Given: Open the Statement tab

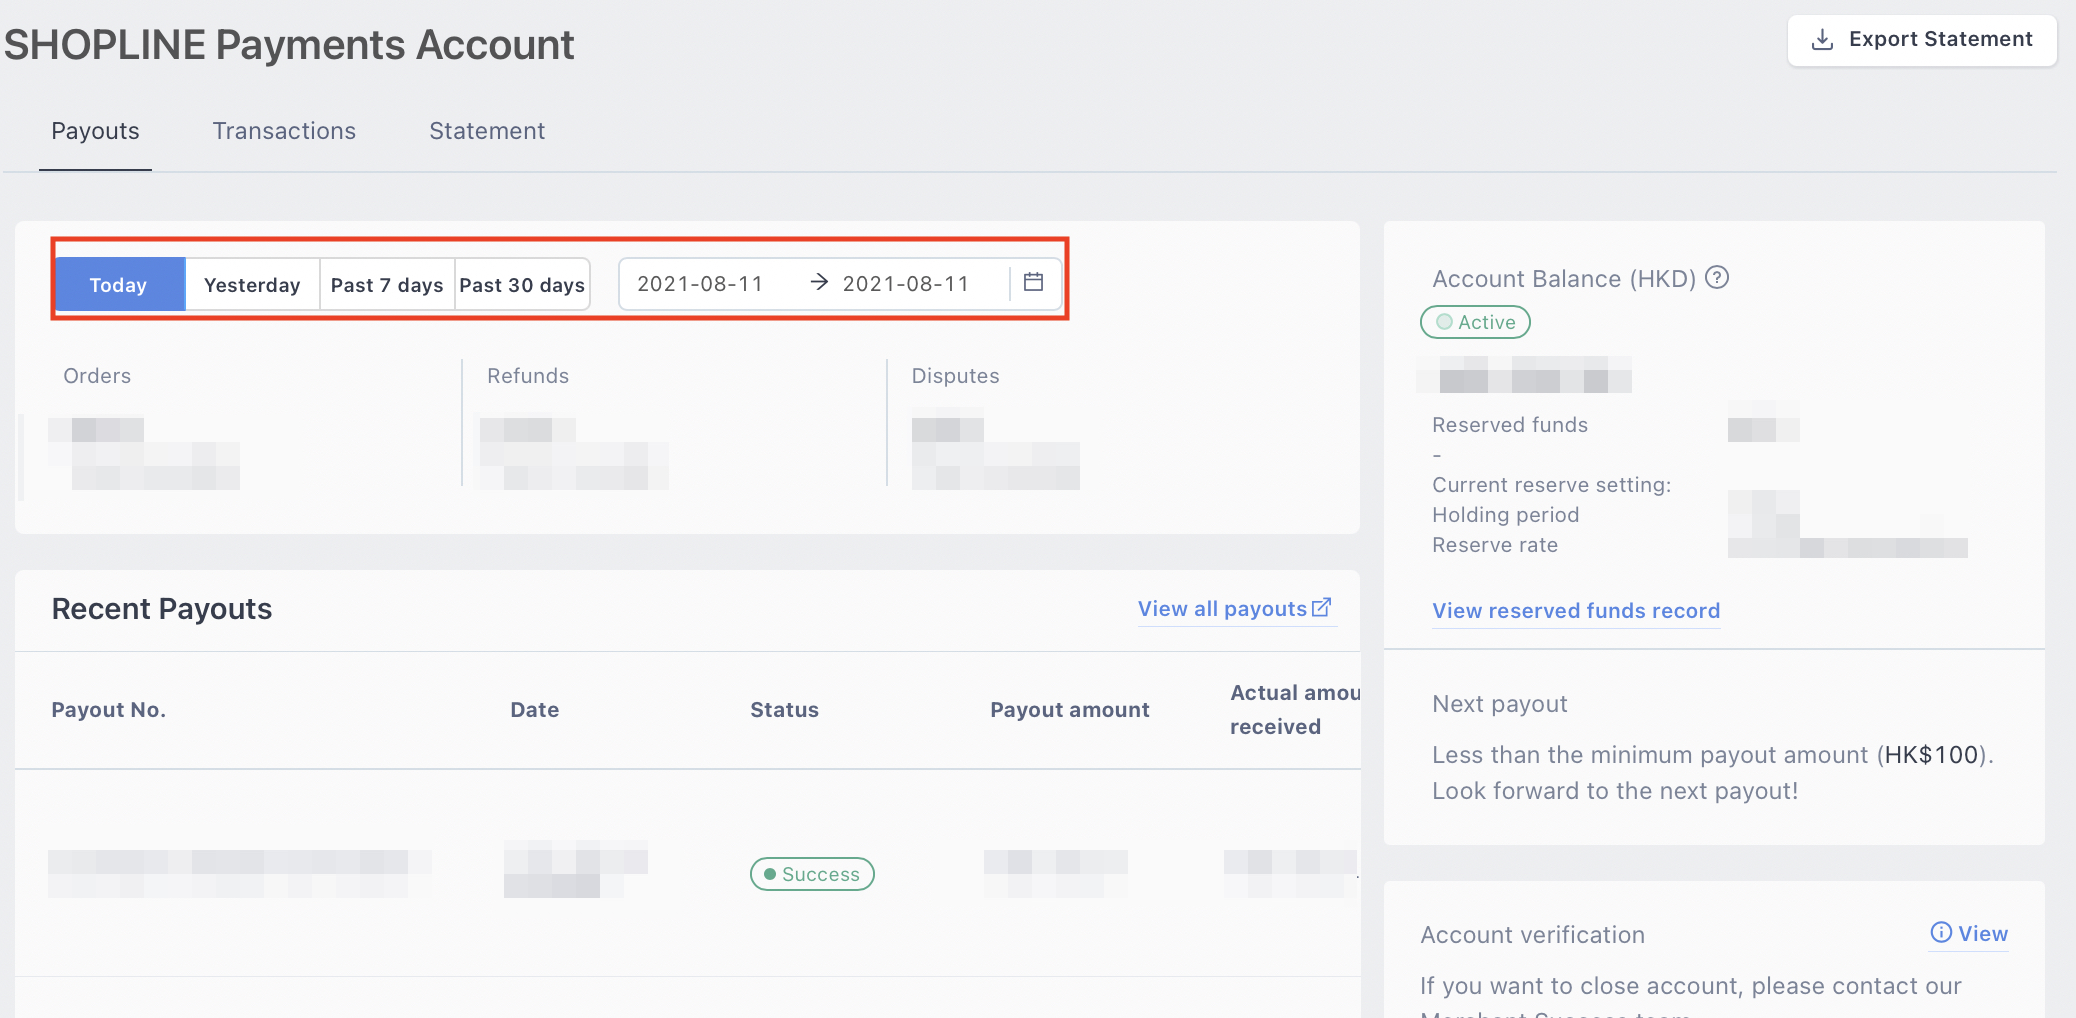Looking at the screenshot, I should point(487,131).
